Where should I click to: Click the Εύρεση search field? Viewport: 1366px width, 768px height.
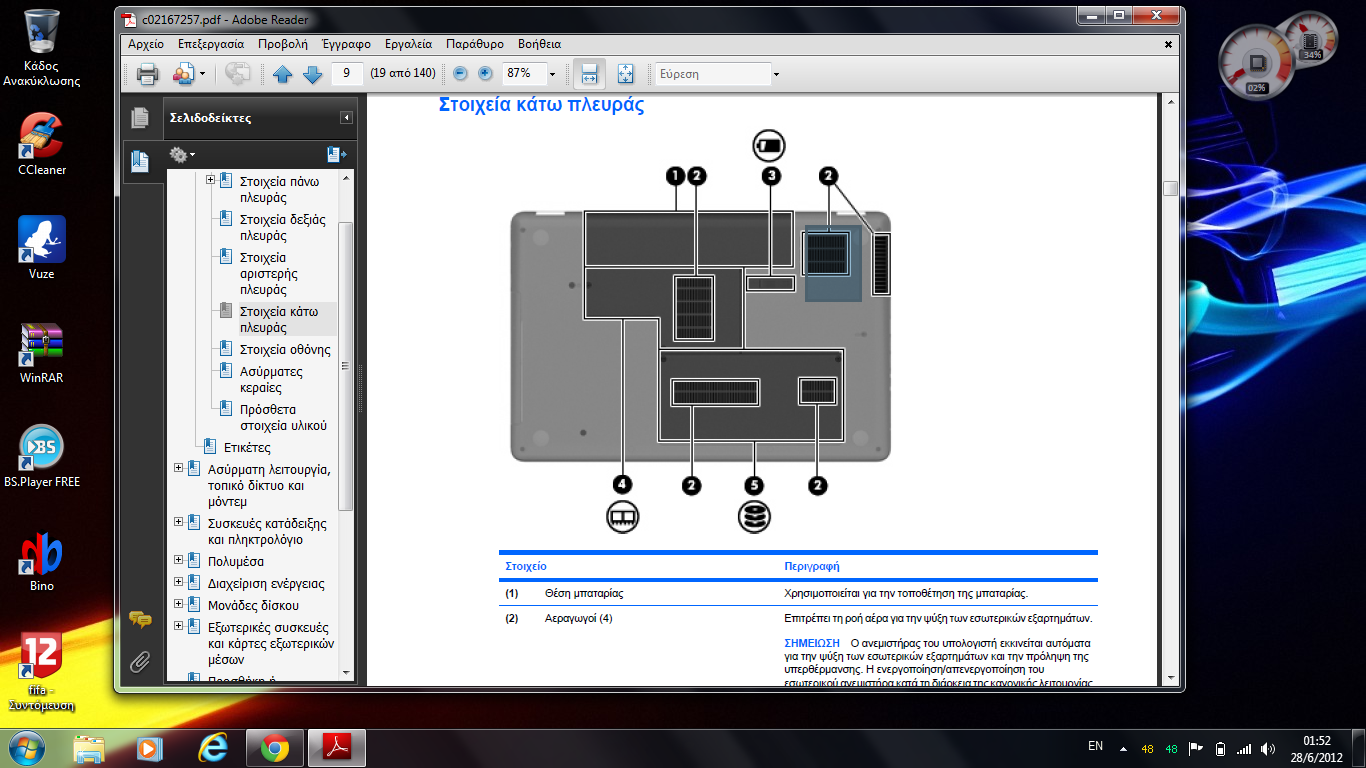click(x=711, y=74)
